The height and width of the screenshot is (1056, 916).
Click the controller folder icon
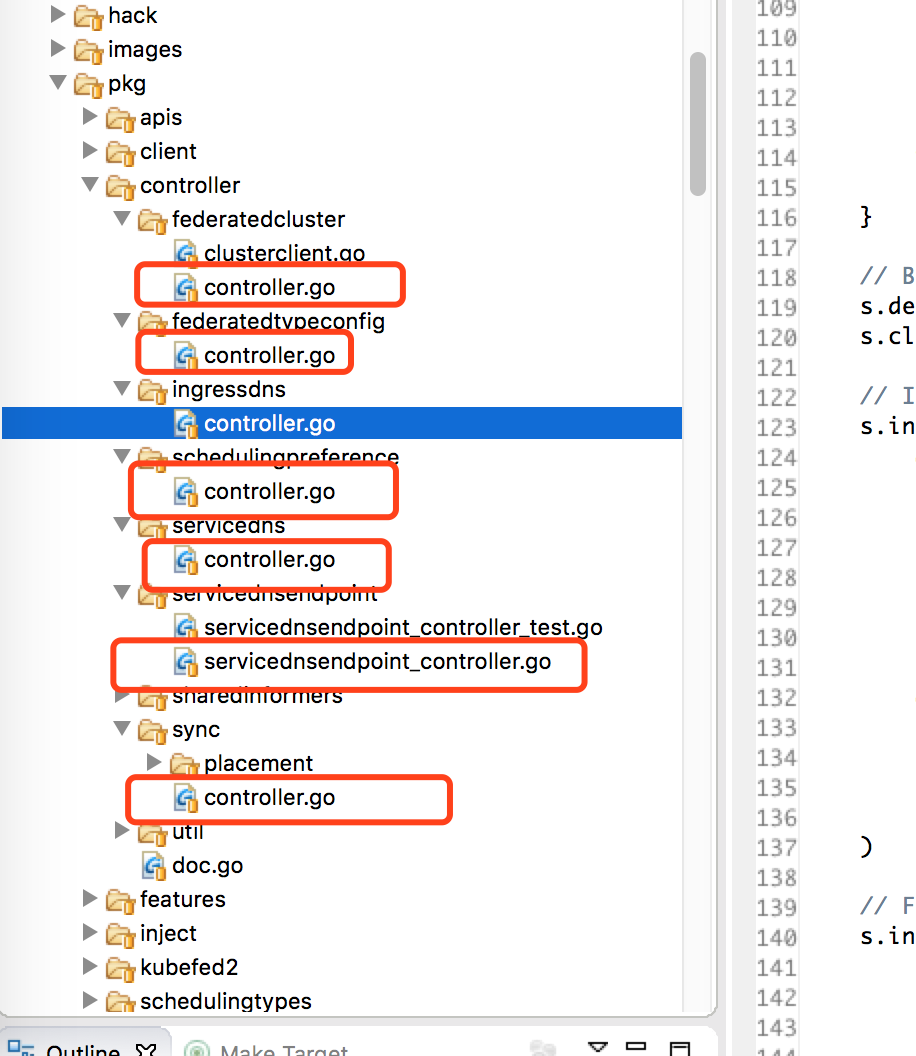121,187
